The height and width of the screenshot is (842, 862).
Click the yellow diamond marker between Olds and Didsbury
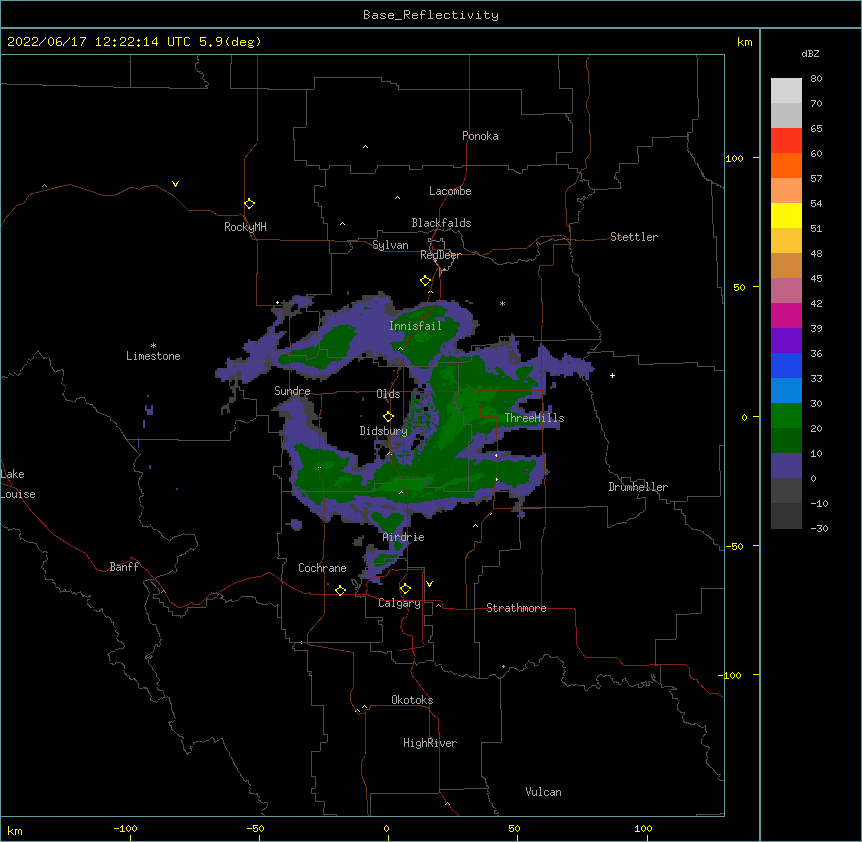[388, 417]
